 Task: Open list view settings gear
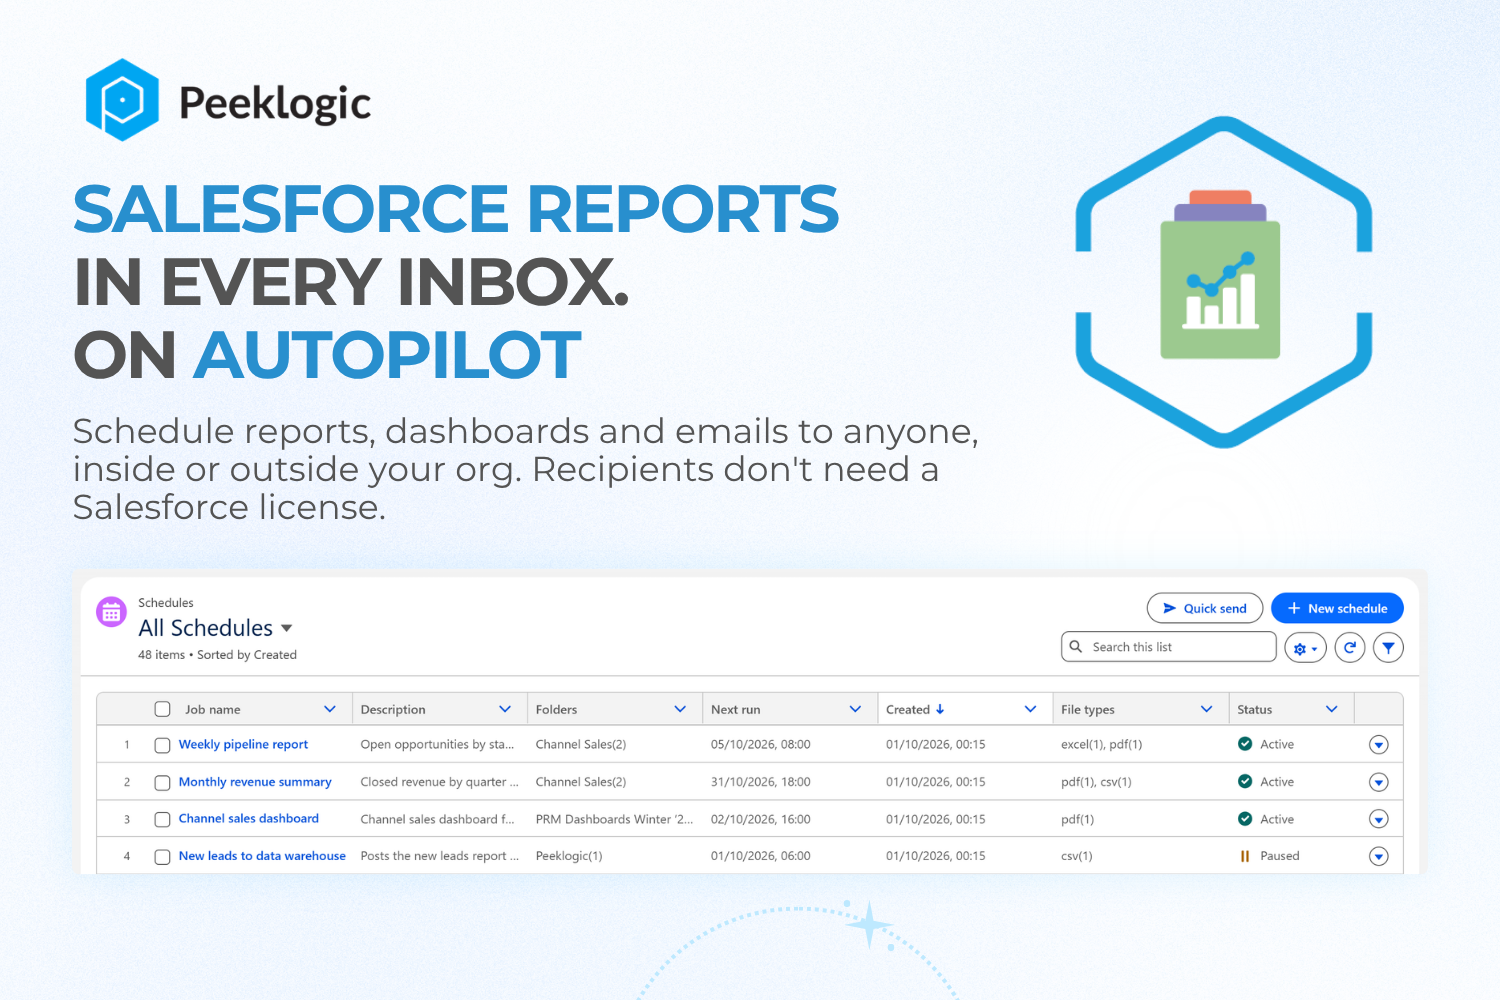pyautogui.click(x=1305, y=648)
